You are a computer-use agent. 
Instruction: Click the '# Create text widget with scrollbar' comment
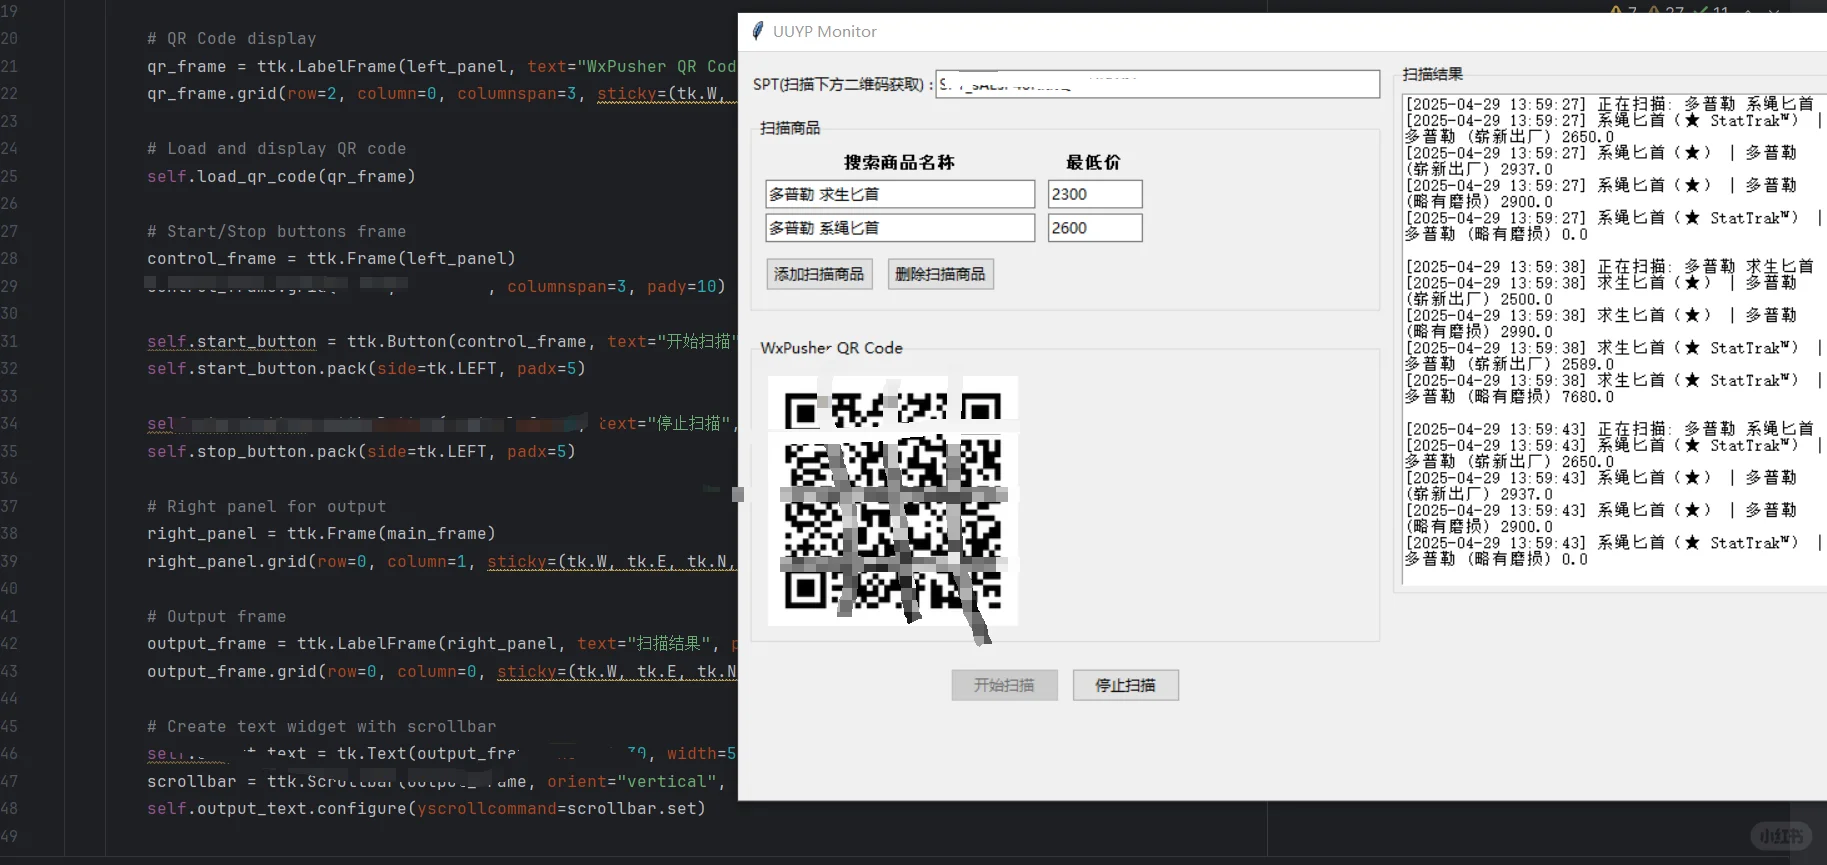[322, 726]
